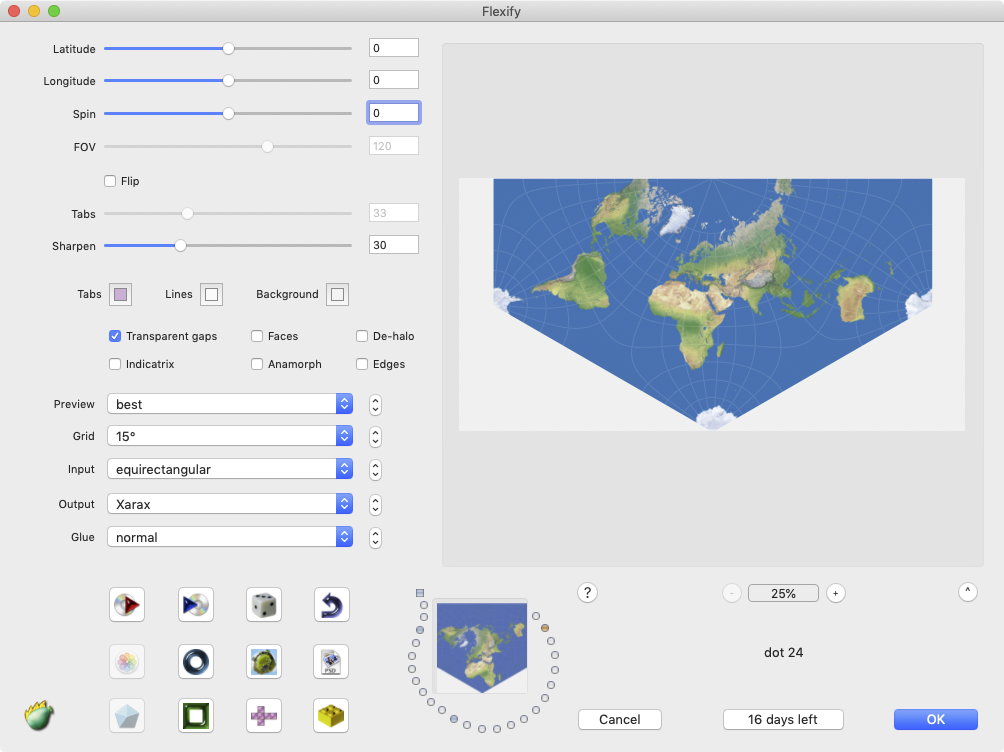
Task: Click the red arrow disc icon
Action: (x=127, y=605)
